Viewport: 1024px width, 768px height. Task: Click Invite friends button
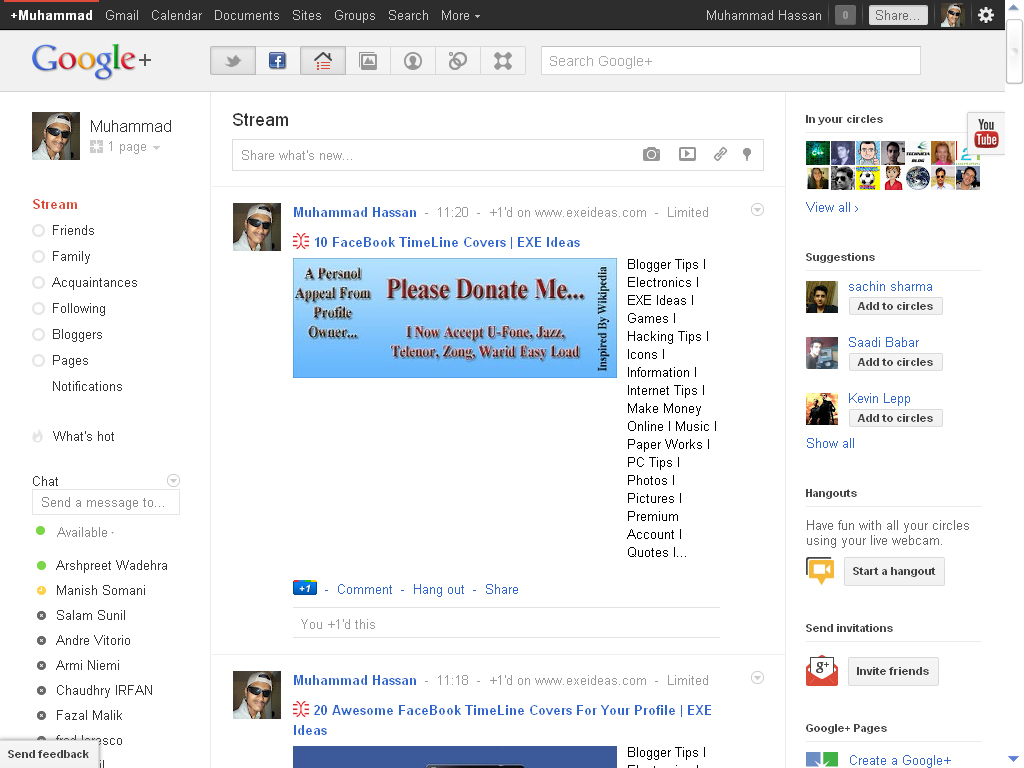tap(893, 671)
